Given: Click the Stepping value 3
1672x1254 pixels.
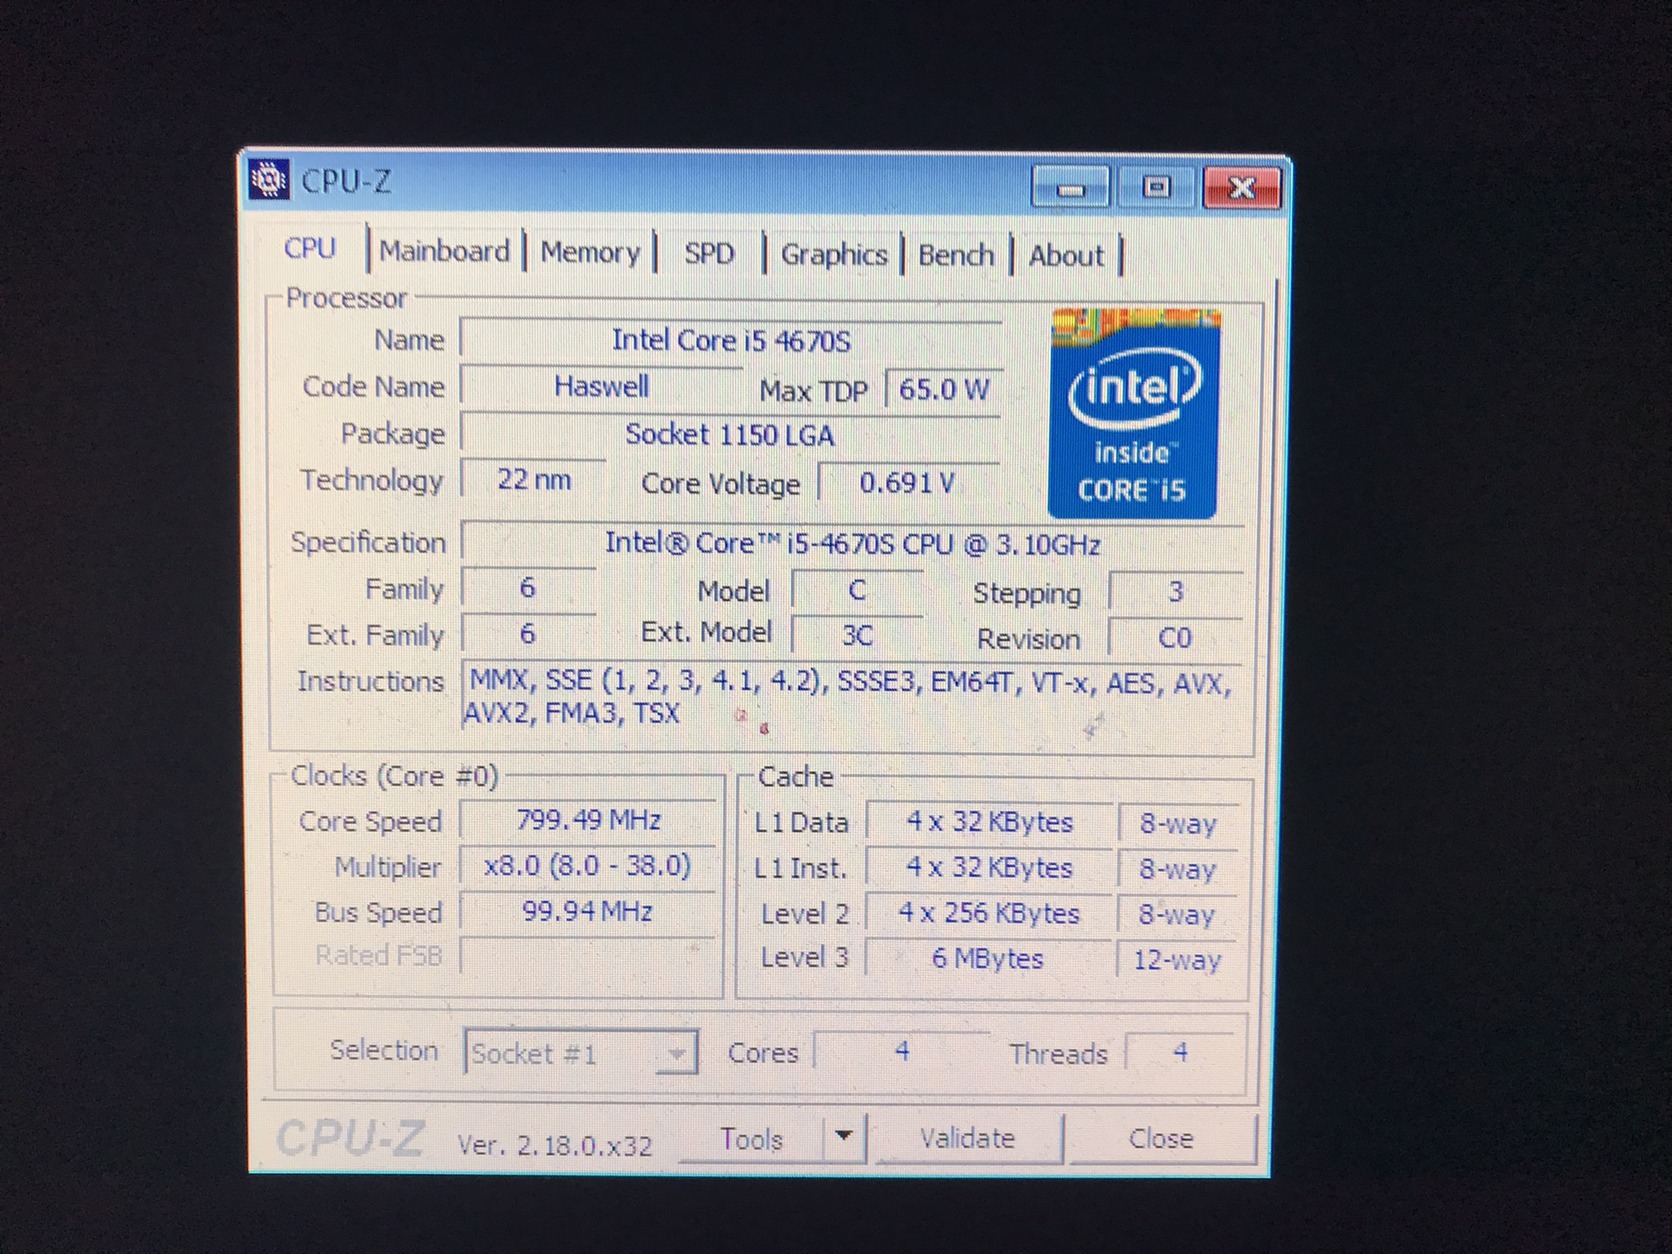Looking at the screenshot, I should point(1176,592).
